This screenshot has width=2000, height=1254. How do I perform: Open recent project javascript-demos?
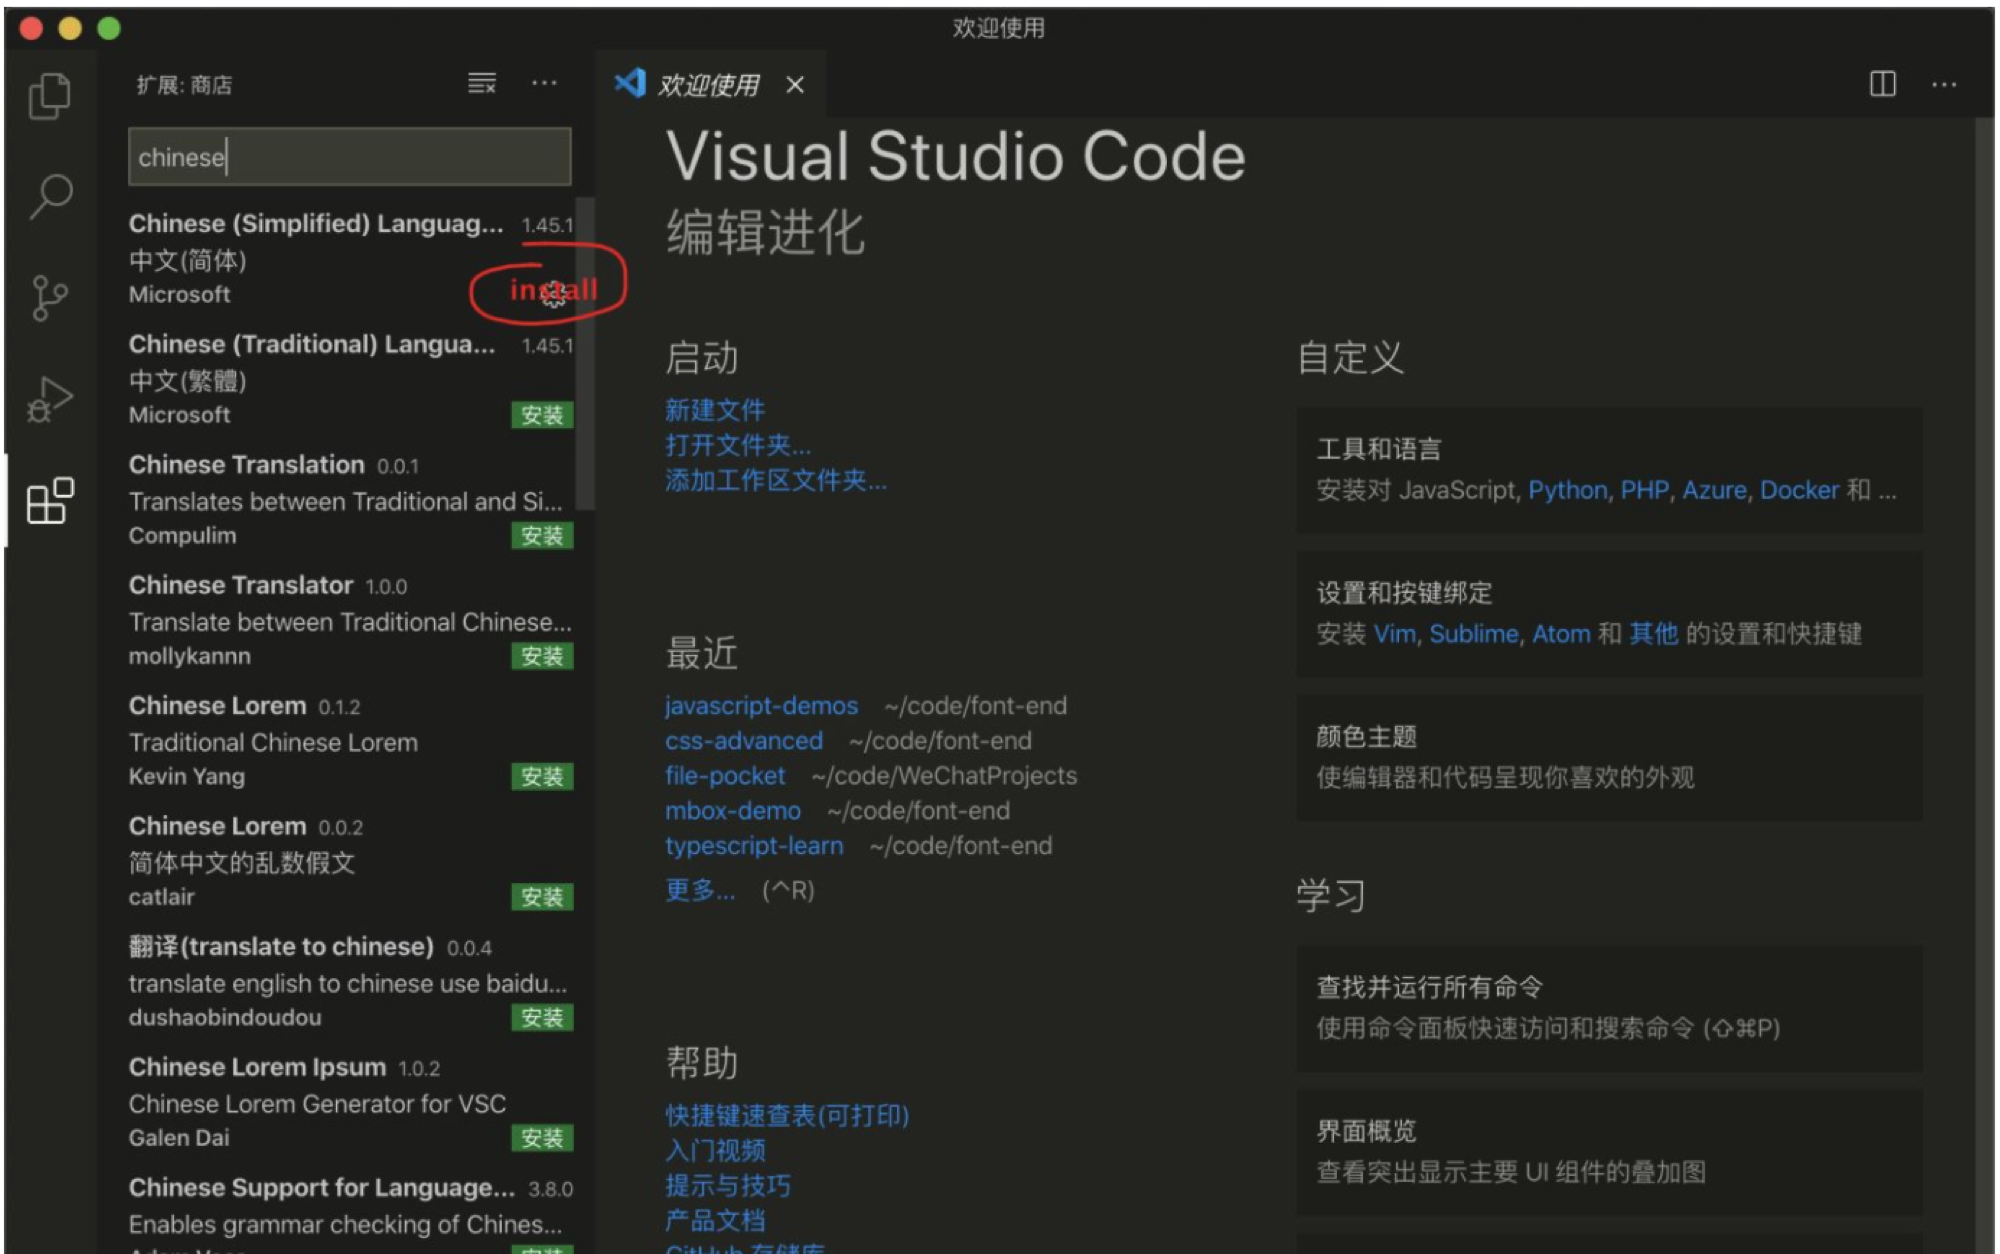coord(761,706)
